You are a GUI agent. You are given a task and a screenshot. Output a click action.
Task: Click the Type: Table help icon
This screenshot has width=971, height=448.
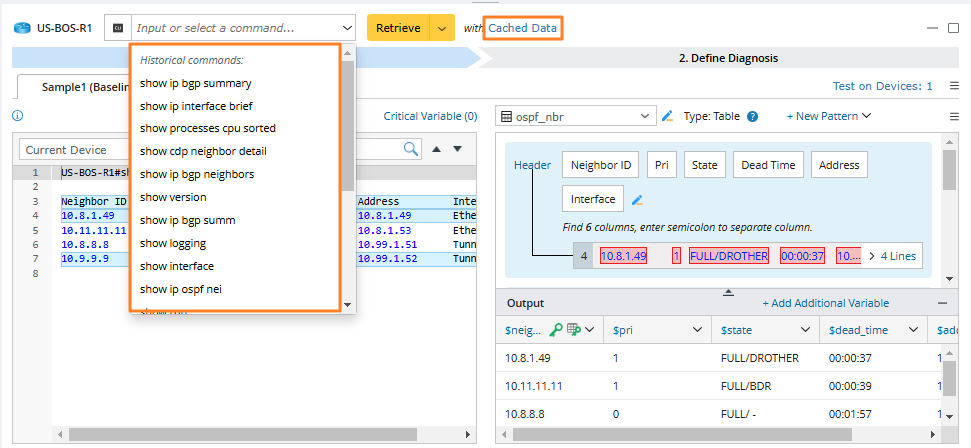click(x=752, y=116)
